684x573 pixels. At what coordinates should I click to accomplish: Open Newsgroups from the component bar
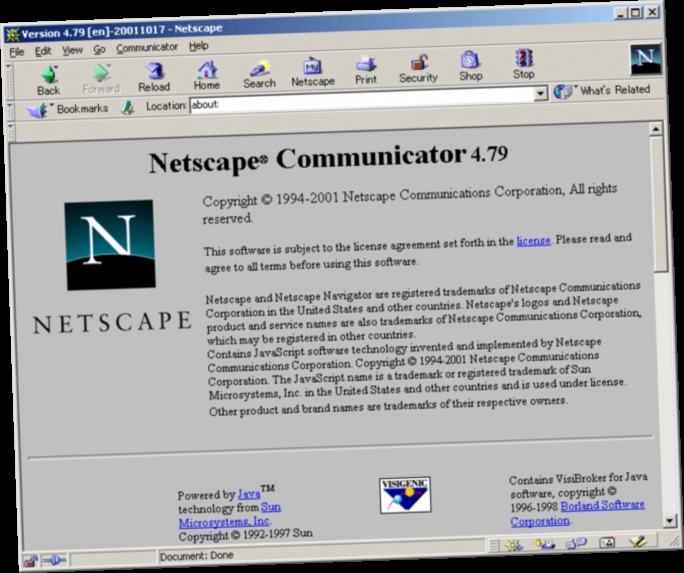(x=576, y=543)
